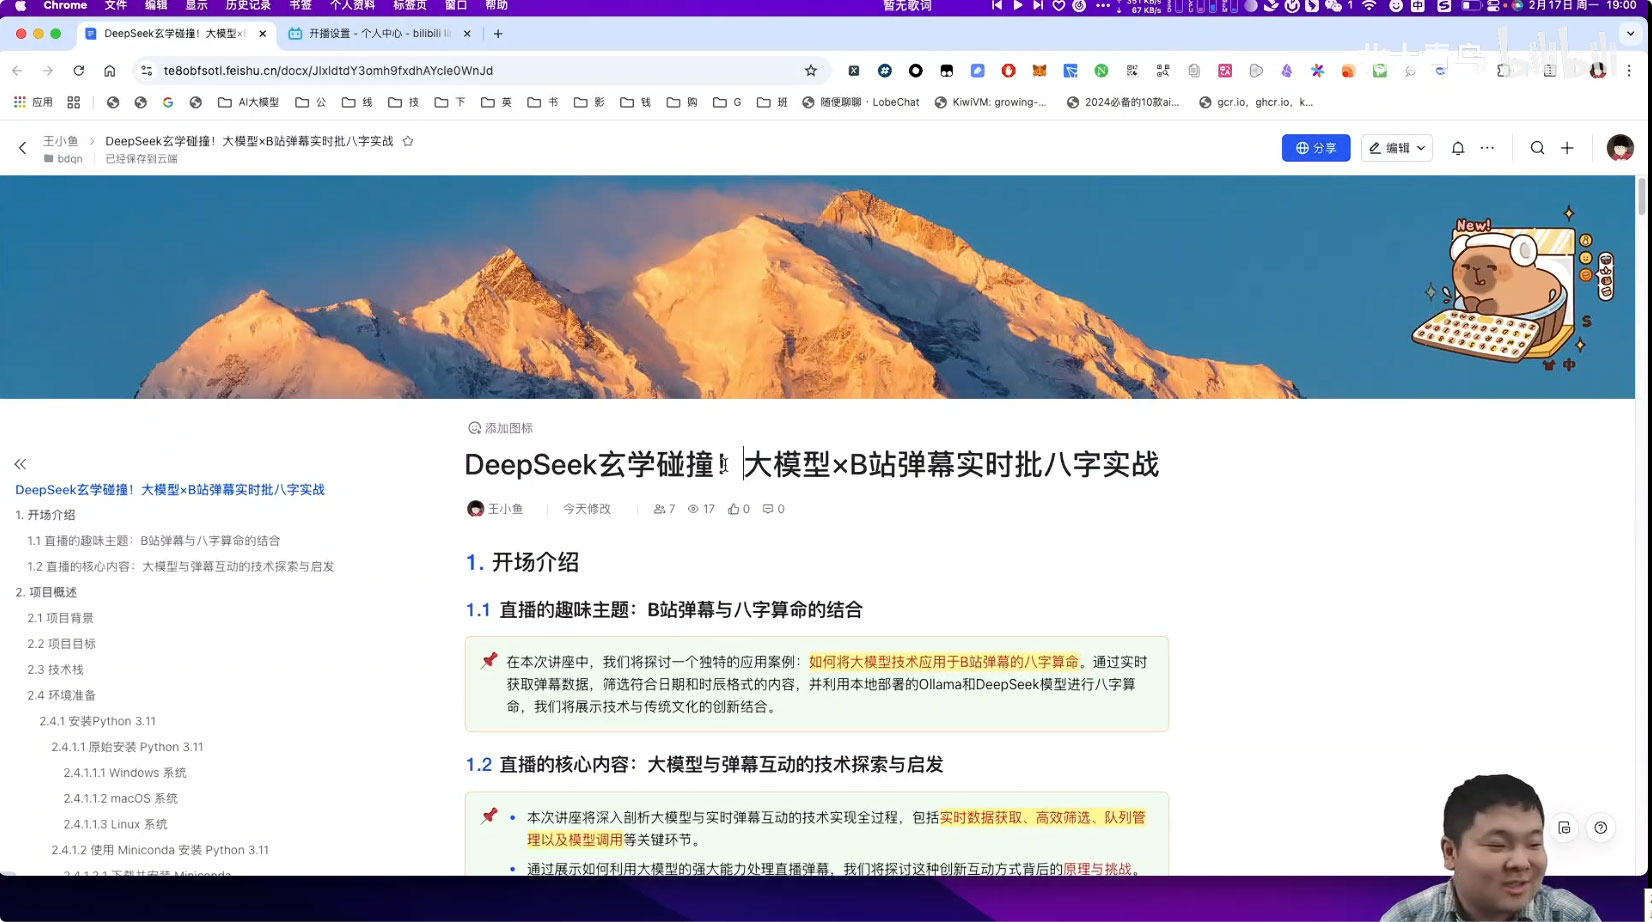Screen dimensions: 1652x922
Task: Click the plus icon to create new document
Action: coord(1567,148)
